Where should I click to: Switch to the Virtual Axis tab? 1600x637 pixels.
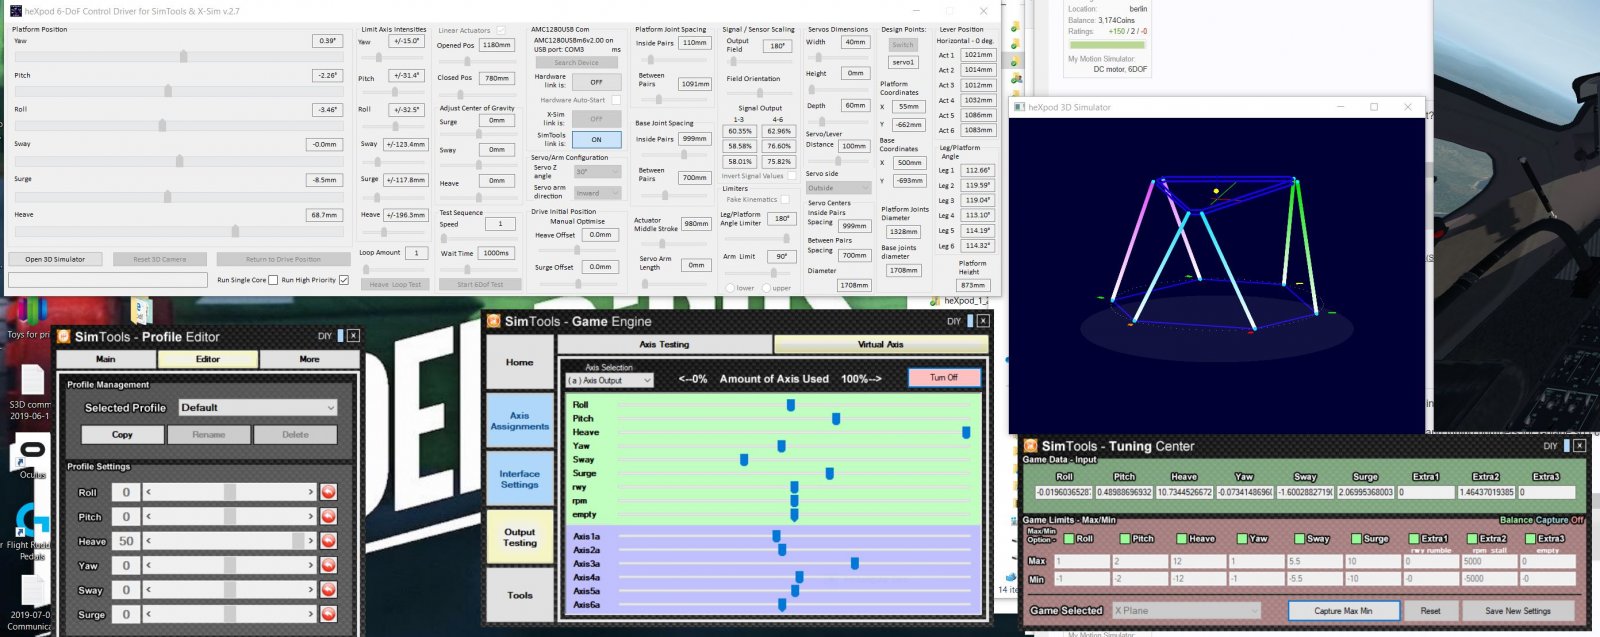880,344
